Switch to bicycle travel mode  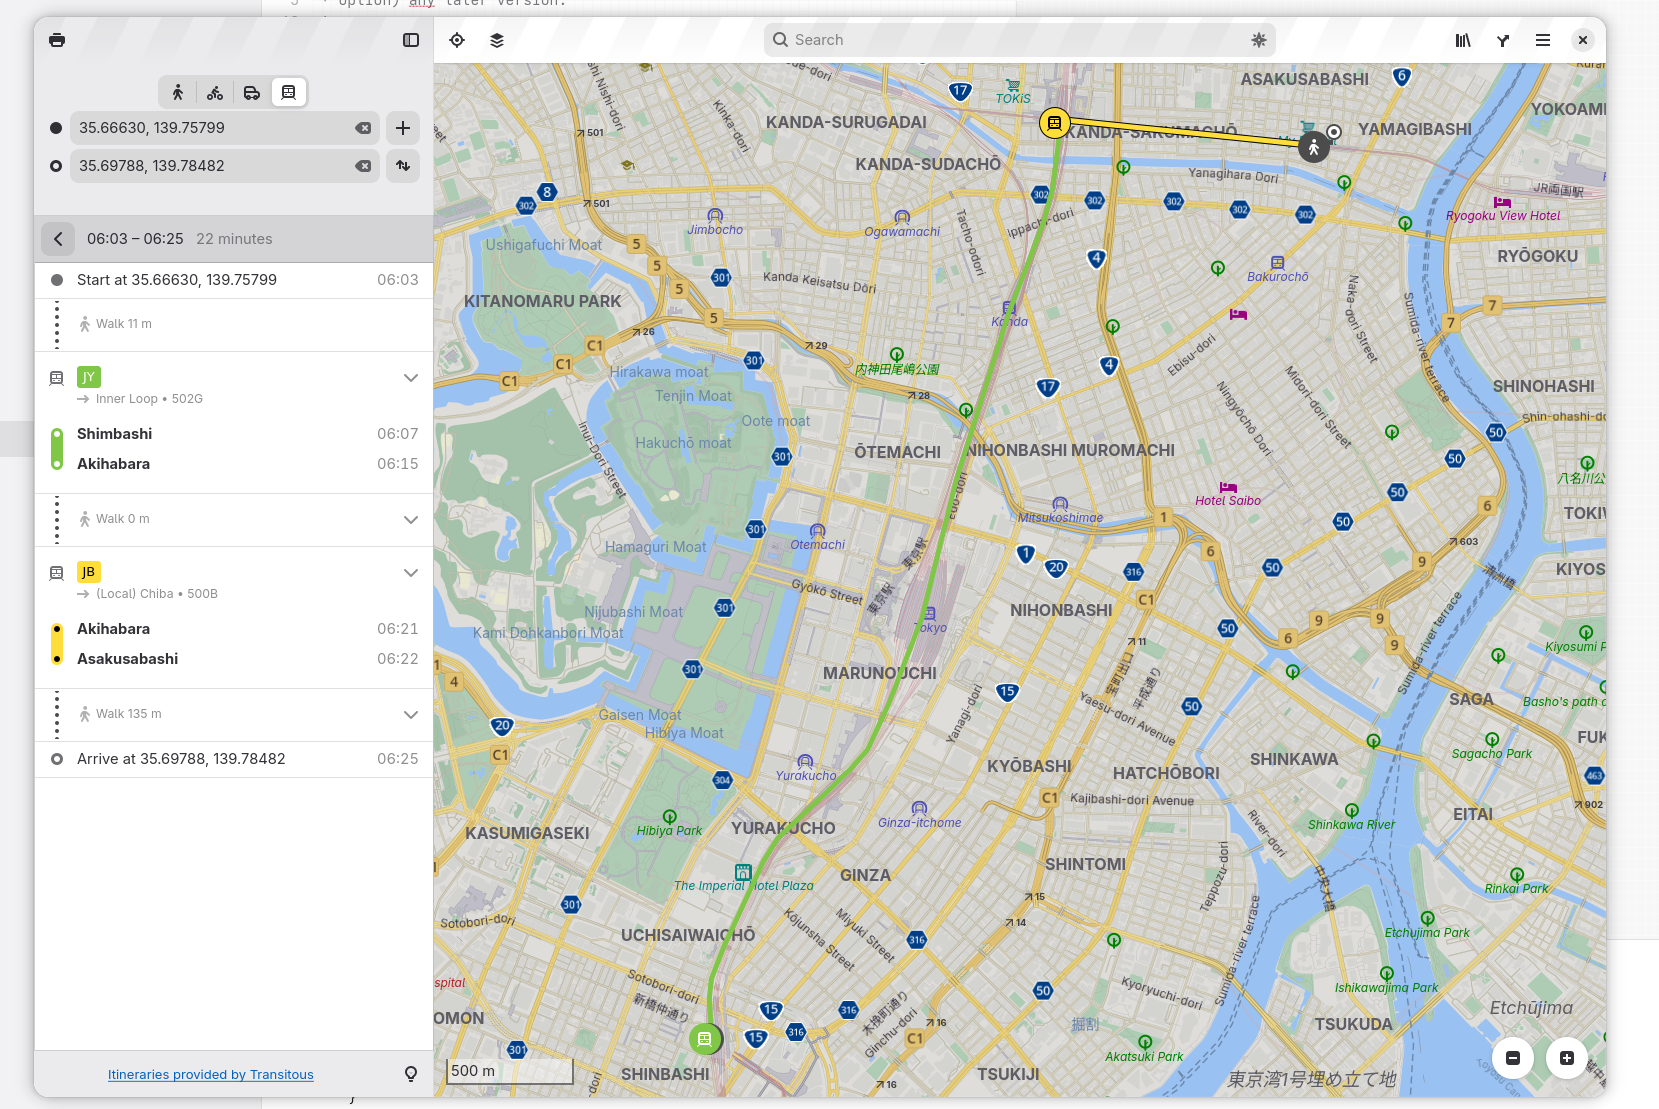pos(215,93)
